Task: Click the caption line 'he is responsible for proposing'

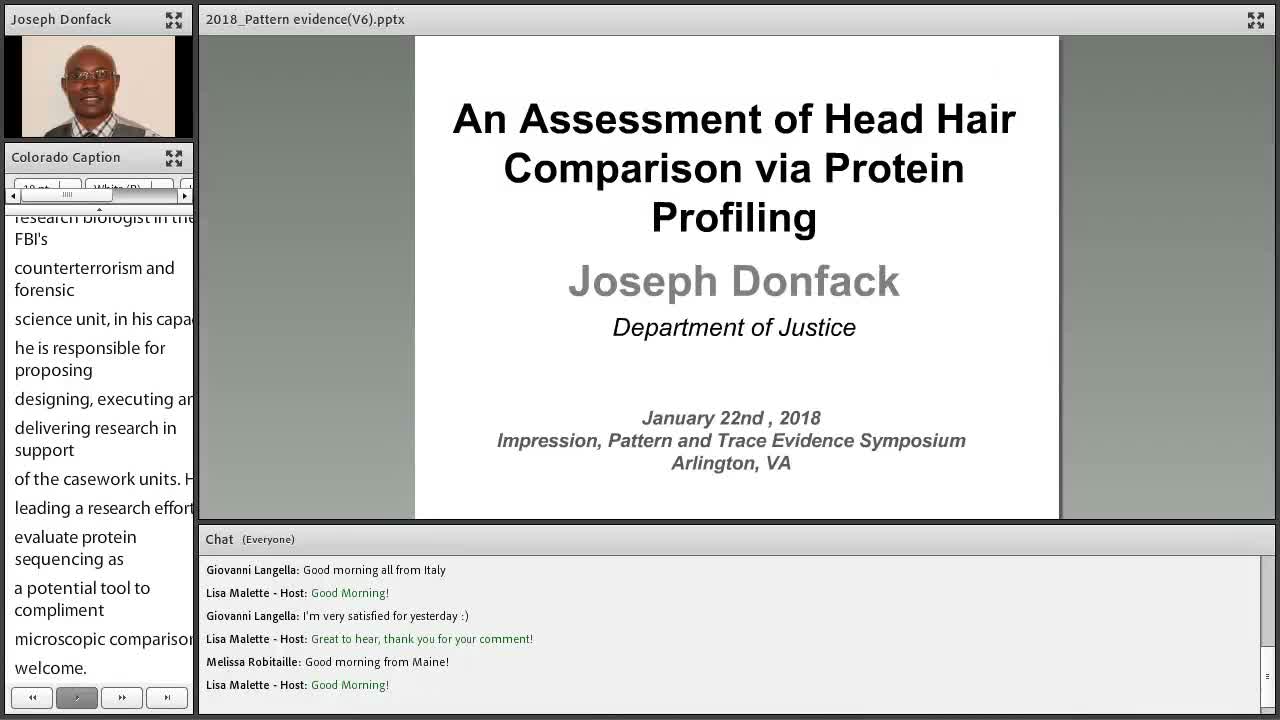Action: (x=90, y=359)
